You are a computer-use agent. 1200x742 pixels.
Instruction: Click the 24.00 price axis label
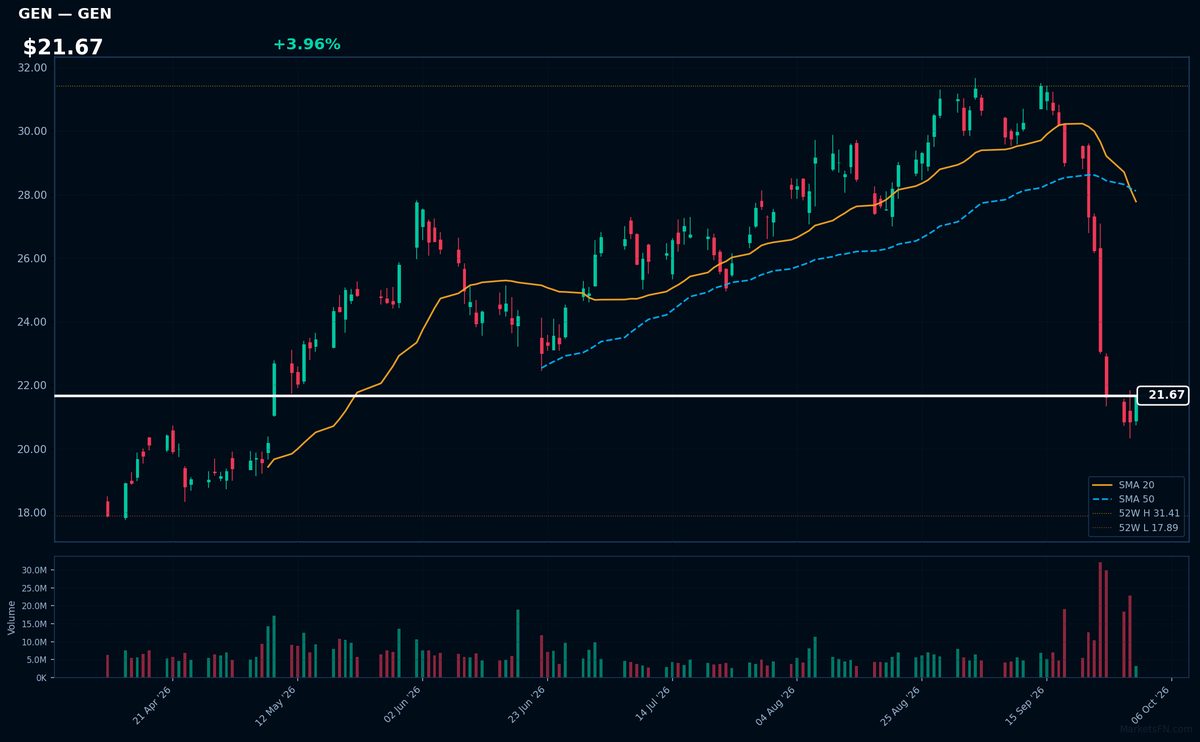[32, 322]
